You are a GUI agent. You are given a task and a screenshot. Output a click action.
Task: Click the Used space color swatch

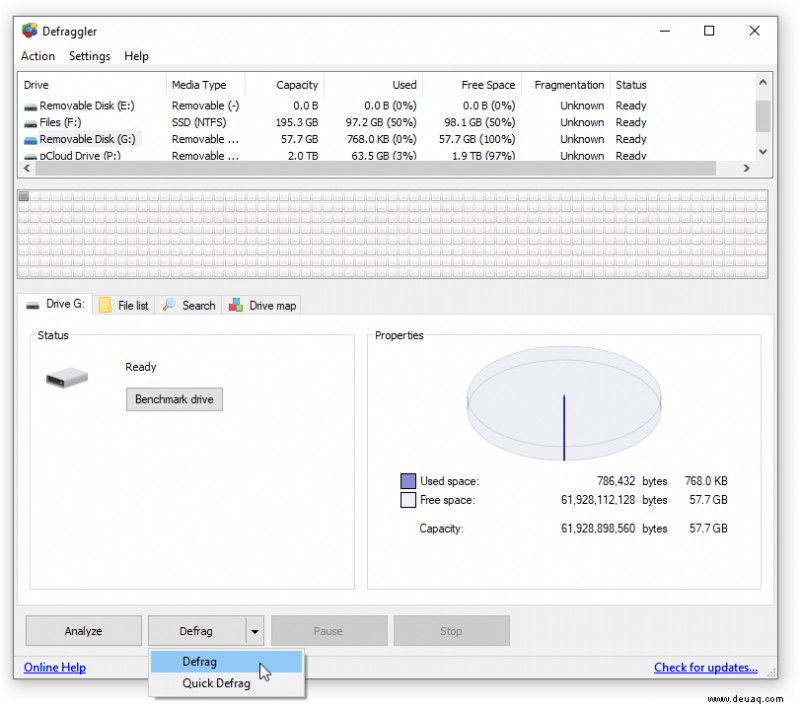click(x=408, y=481)
